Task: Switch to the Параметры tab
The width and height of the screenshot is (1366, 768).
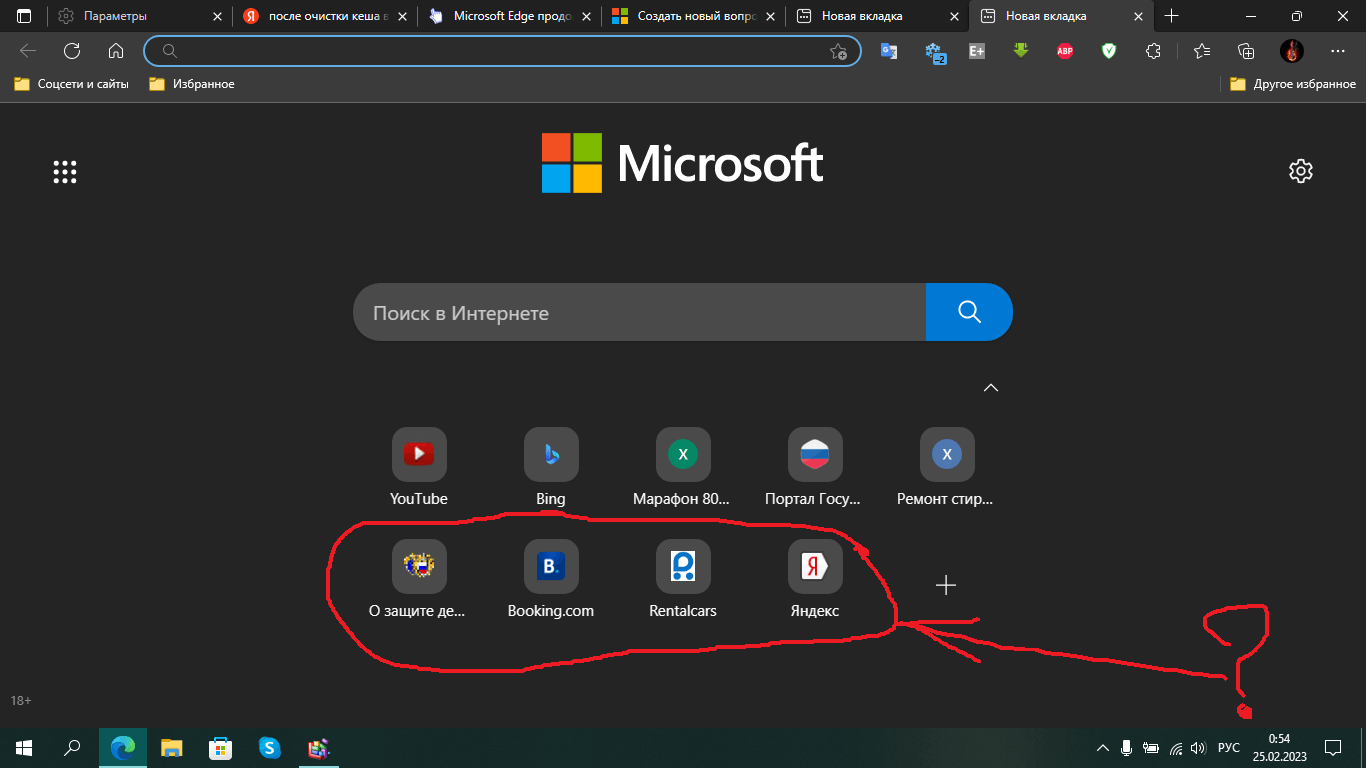Action: pyautogui.click(x=140, y=16)
